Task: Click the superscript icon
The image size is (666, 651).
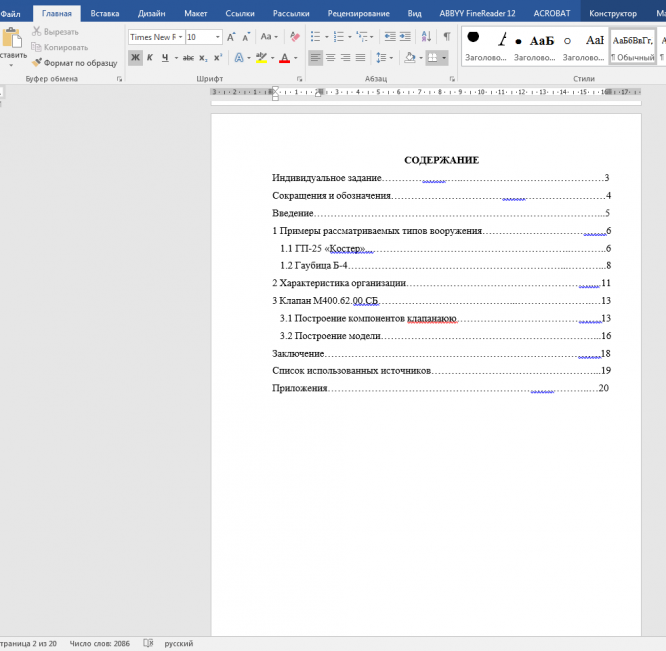Action: click(x=218, y=58)
